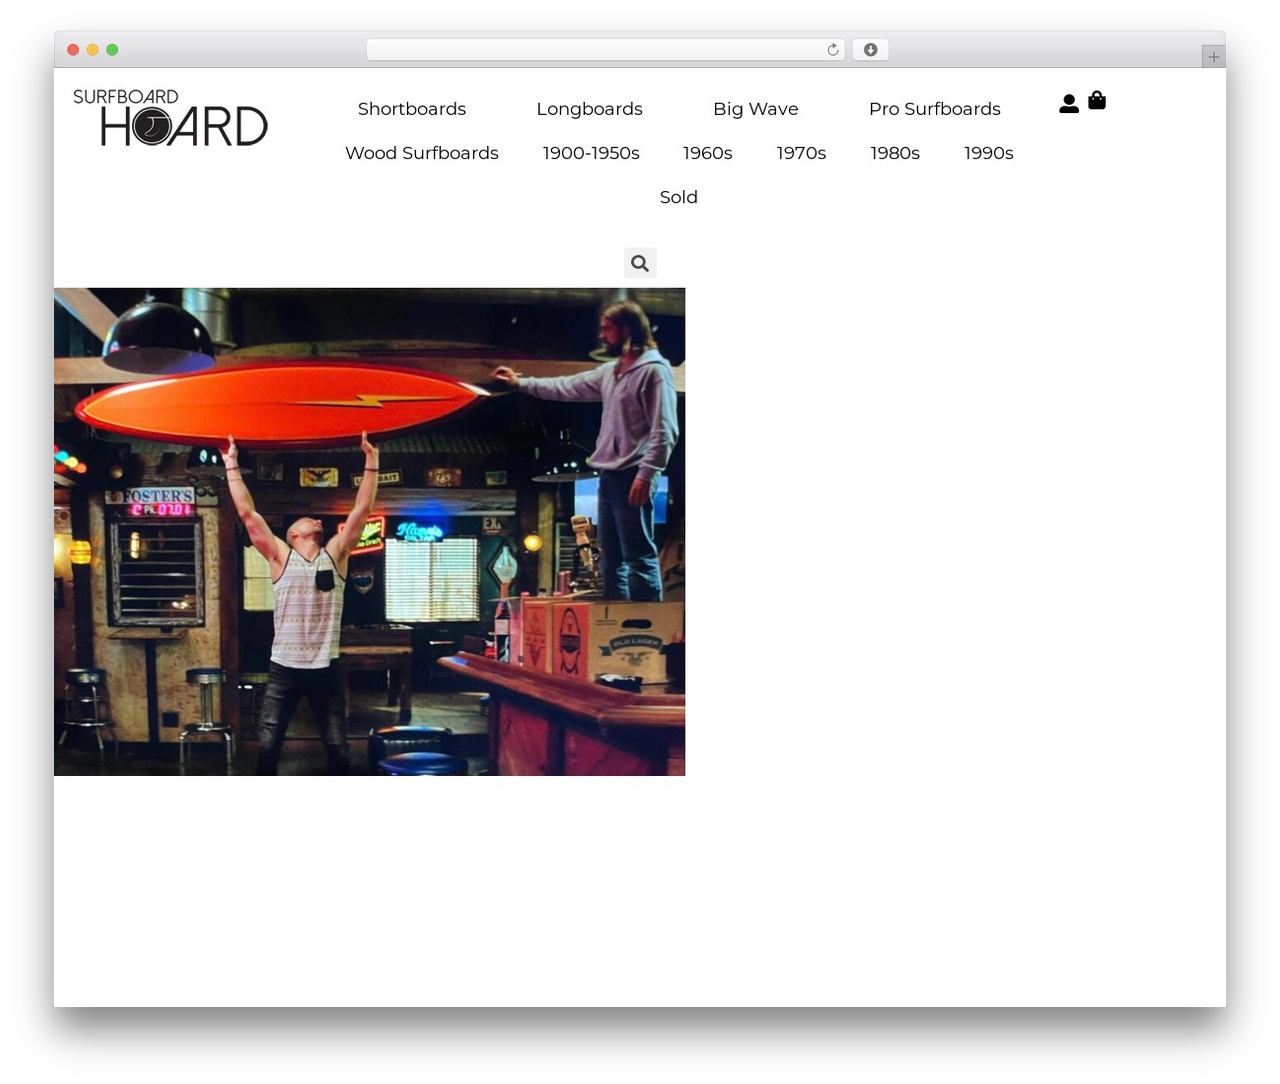Click the browser download arrow button
Image resolution: width=1280 pixels, height=1084 pixels.
pyautogui.click(x=871, y=50)
